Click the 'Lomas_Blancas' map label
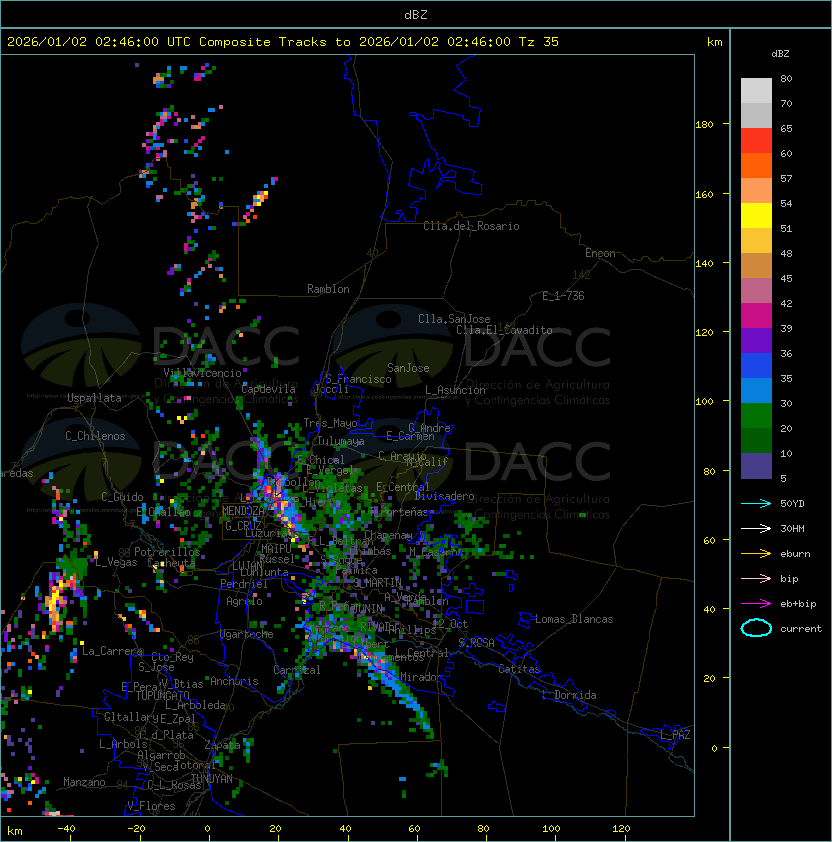 (574, 619)
